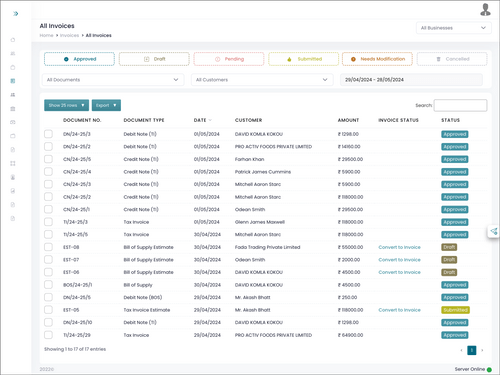500x375 pixels.
Task: Open the date range field 29/04/2024 - 28/05/2024
Action: (411, 80)
